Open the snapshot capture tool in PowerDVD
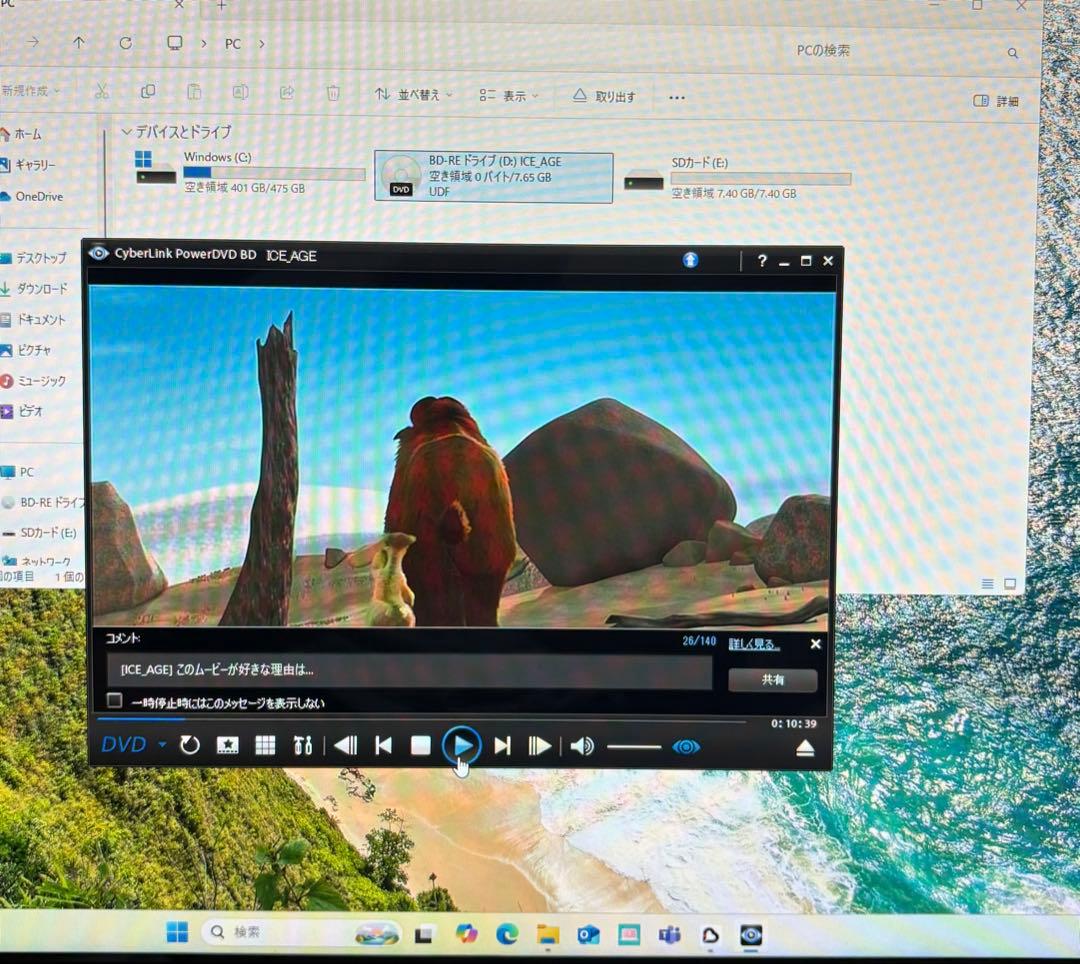The width and height of the screenshot is (1080, 964). tap(228, 745)
